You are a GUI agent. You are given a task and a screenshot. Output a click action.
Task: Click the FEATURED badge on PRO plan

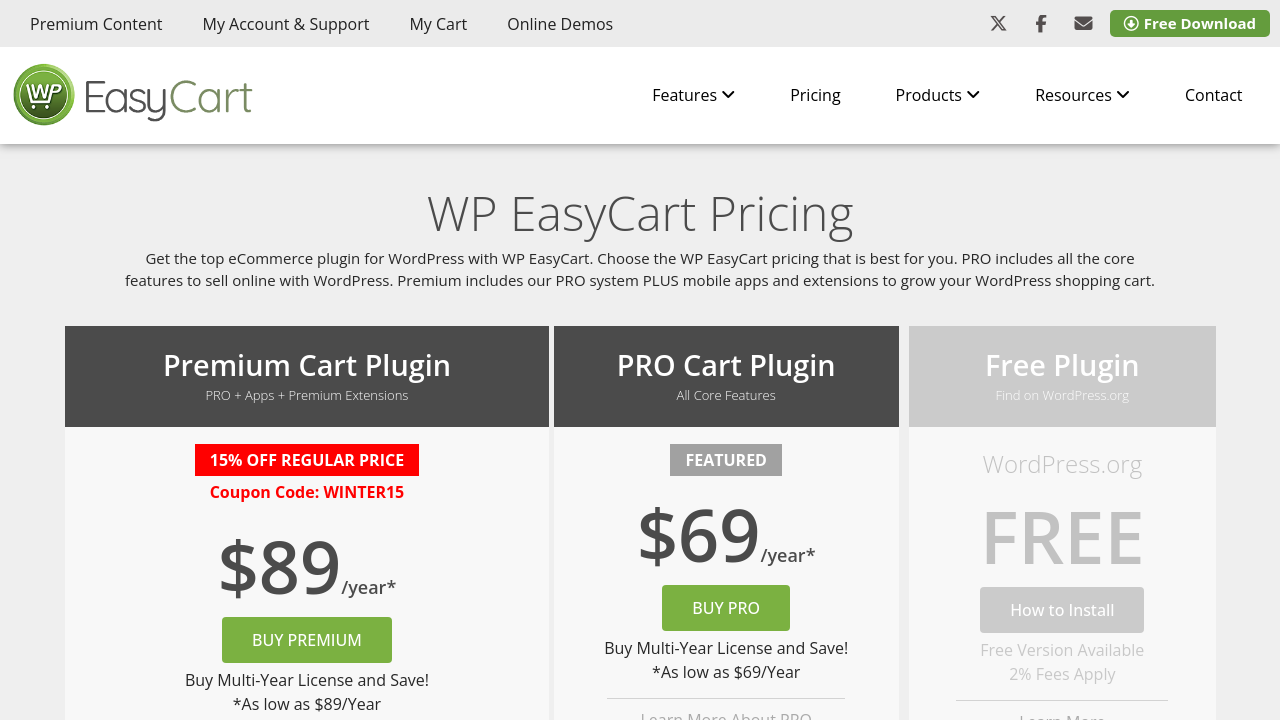(x=726, y=460)
